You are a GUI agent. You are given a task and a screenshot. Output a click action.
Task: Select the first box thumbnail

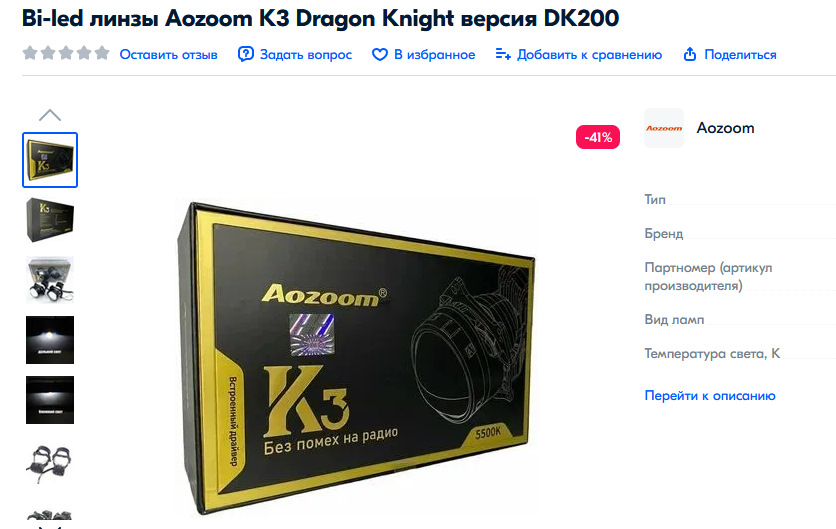tap(50, 160)
